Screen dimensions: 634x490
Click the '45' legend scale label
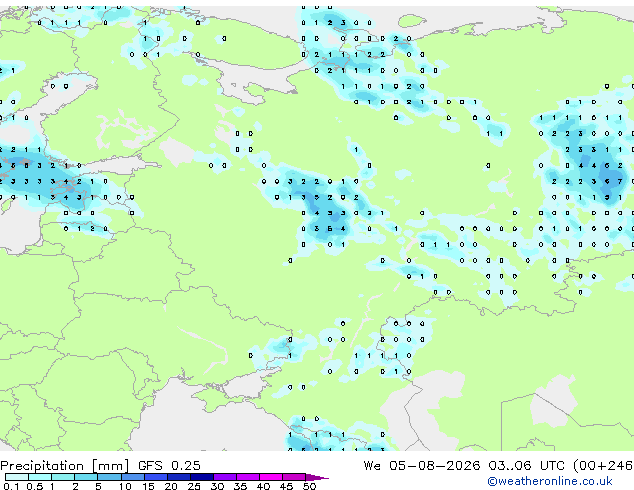[x=287, y=486]
